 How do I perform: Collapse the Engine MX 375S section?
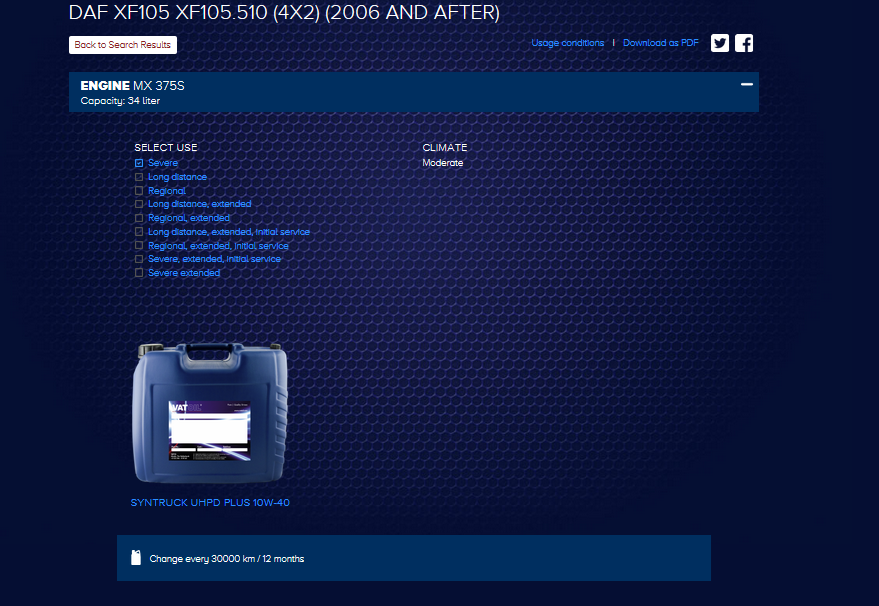[x=746, y=85]
